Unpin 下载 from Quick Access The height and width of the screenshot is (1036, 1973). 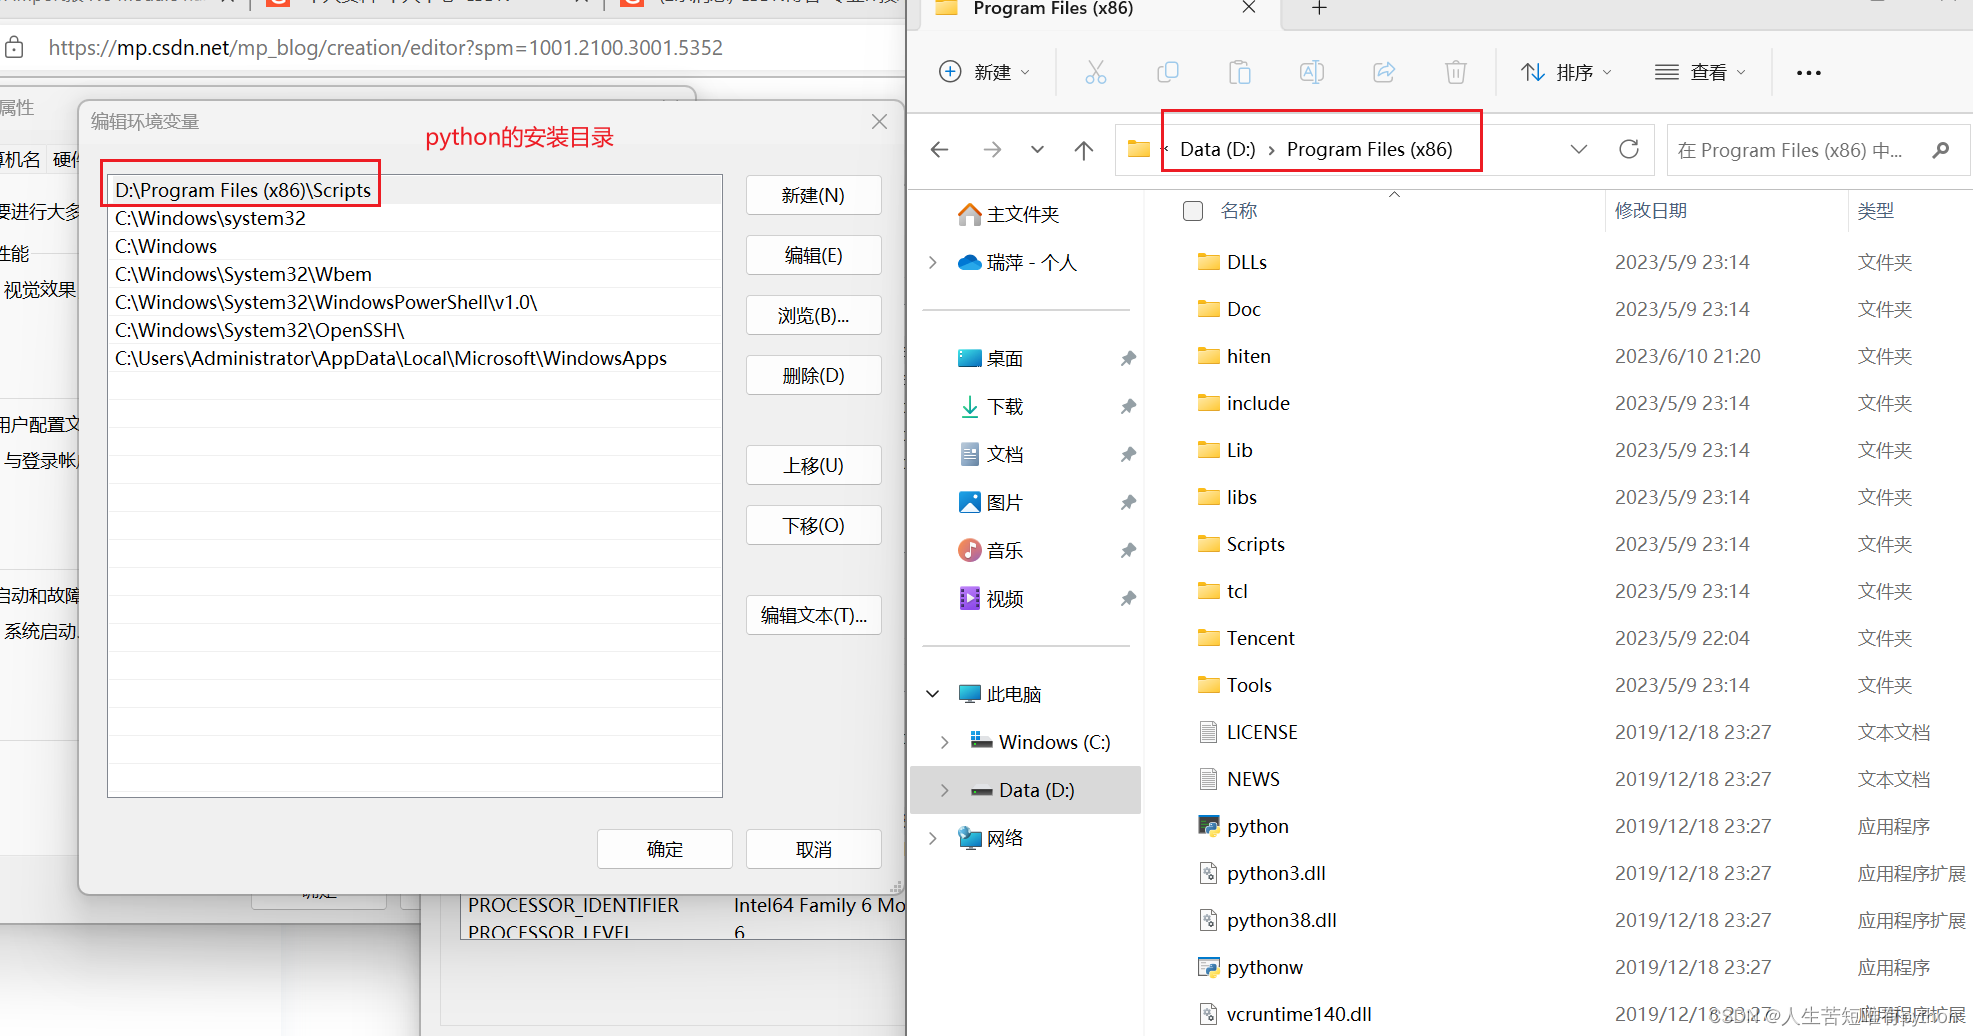point(1128,406)
